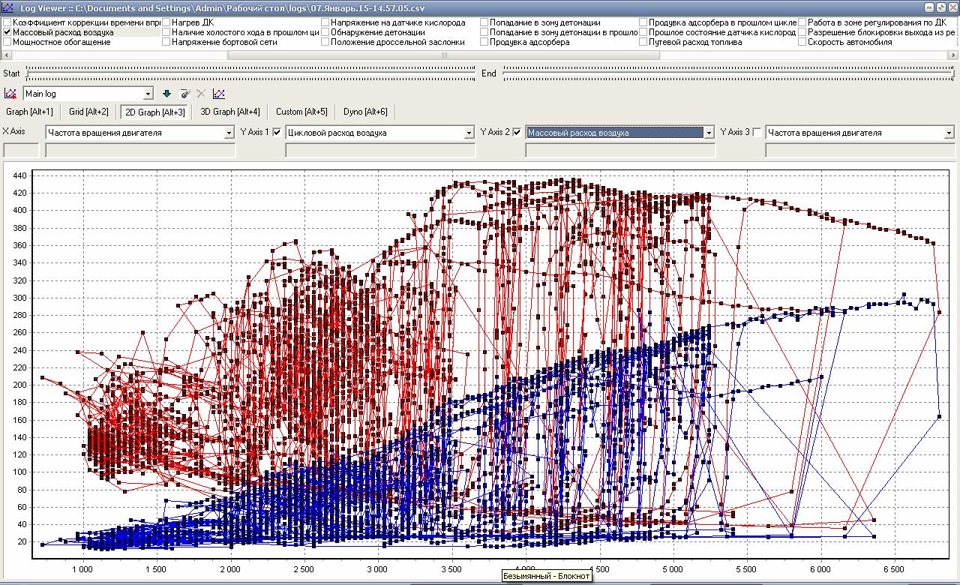Click the End range slider track
The width and height of the screenshot is (960, 585).
(x=729, y=74)
